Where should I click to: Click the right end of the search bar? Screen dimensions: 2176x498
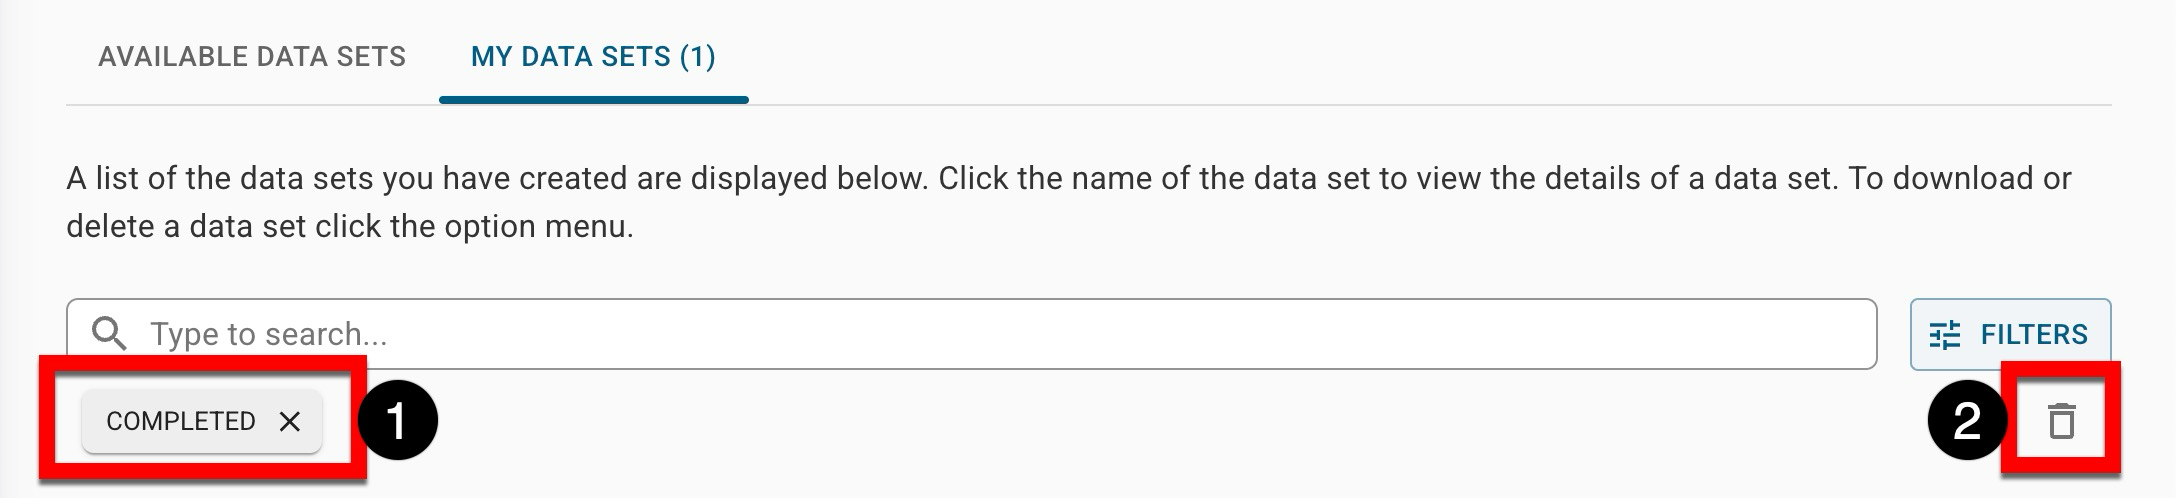(x=1840, y=334)
